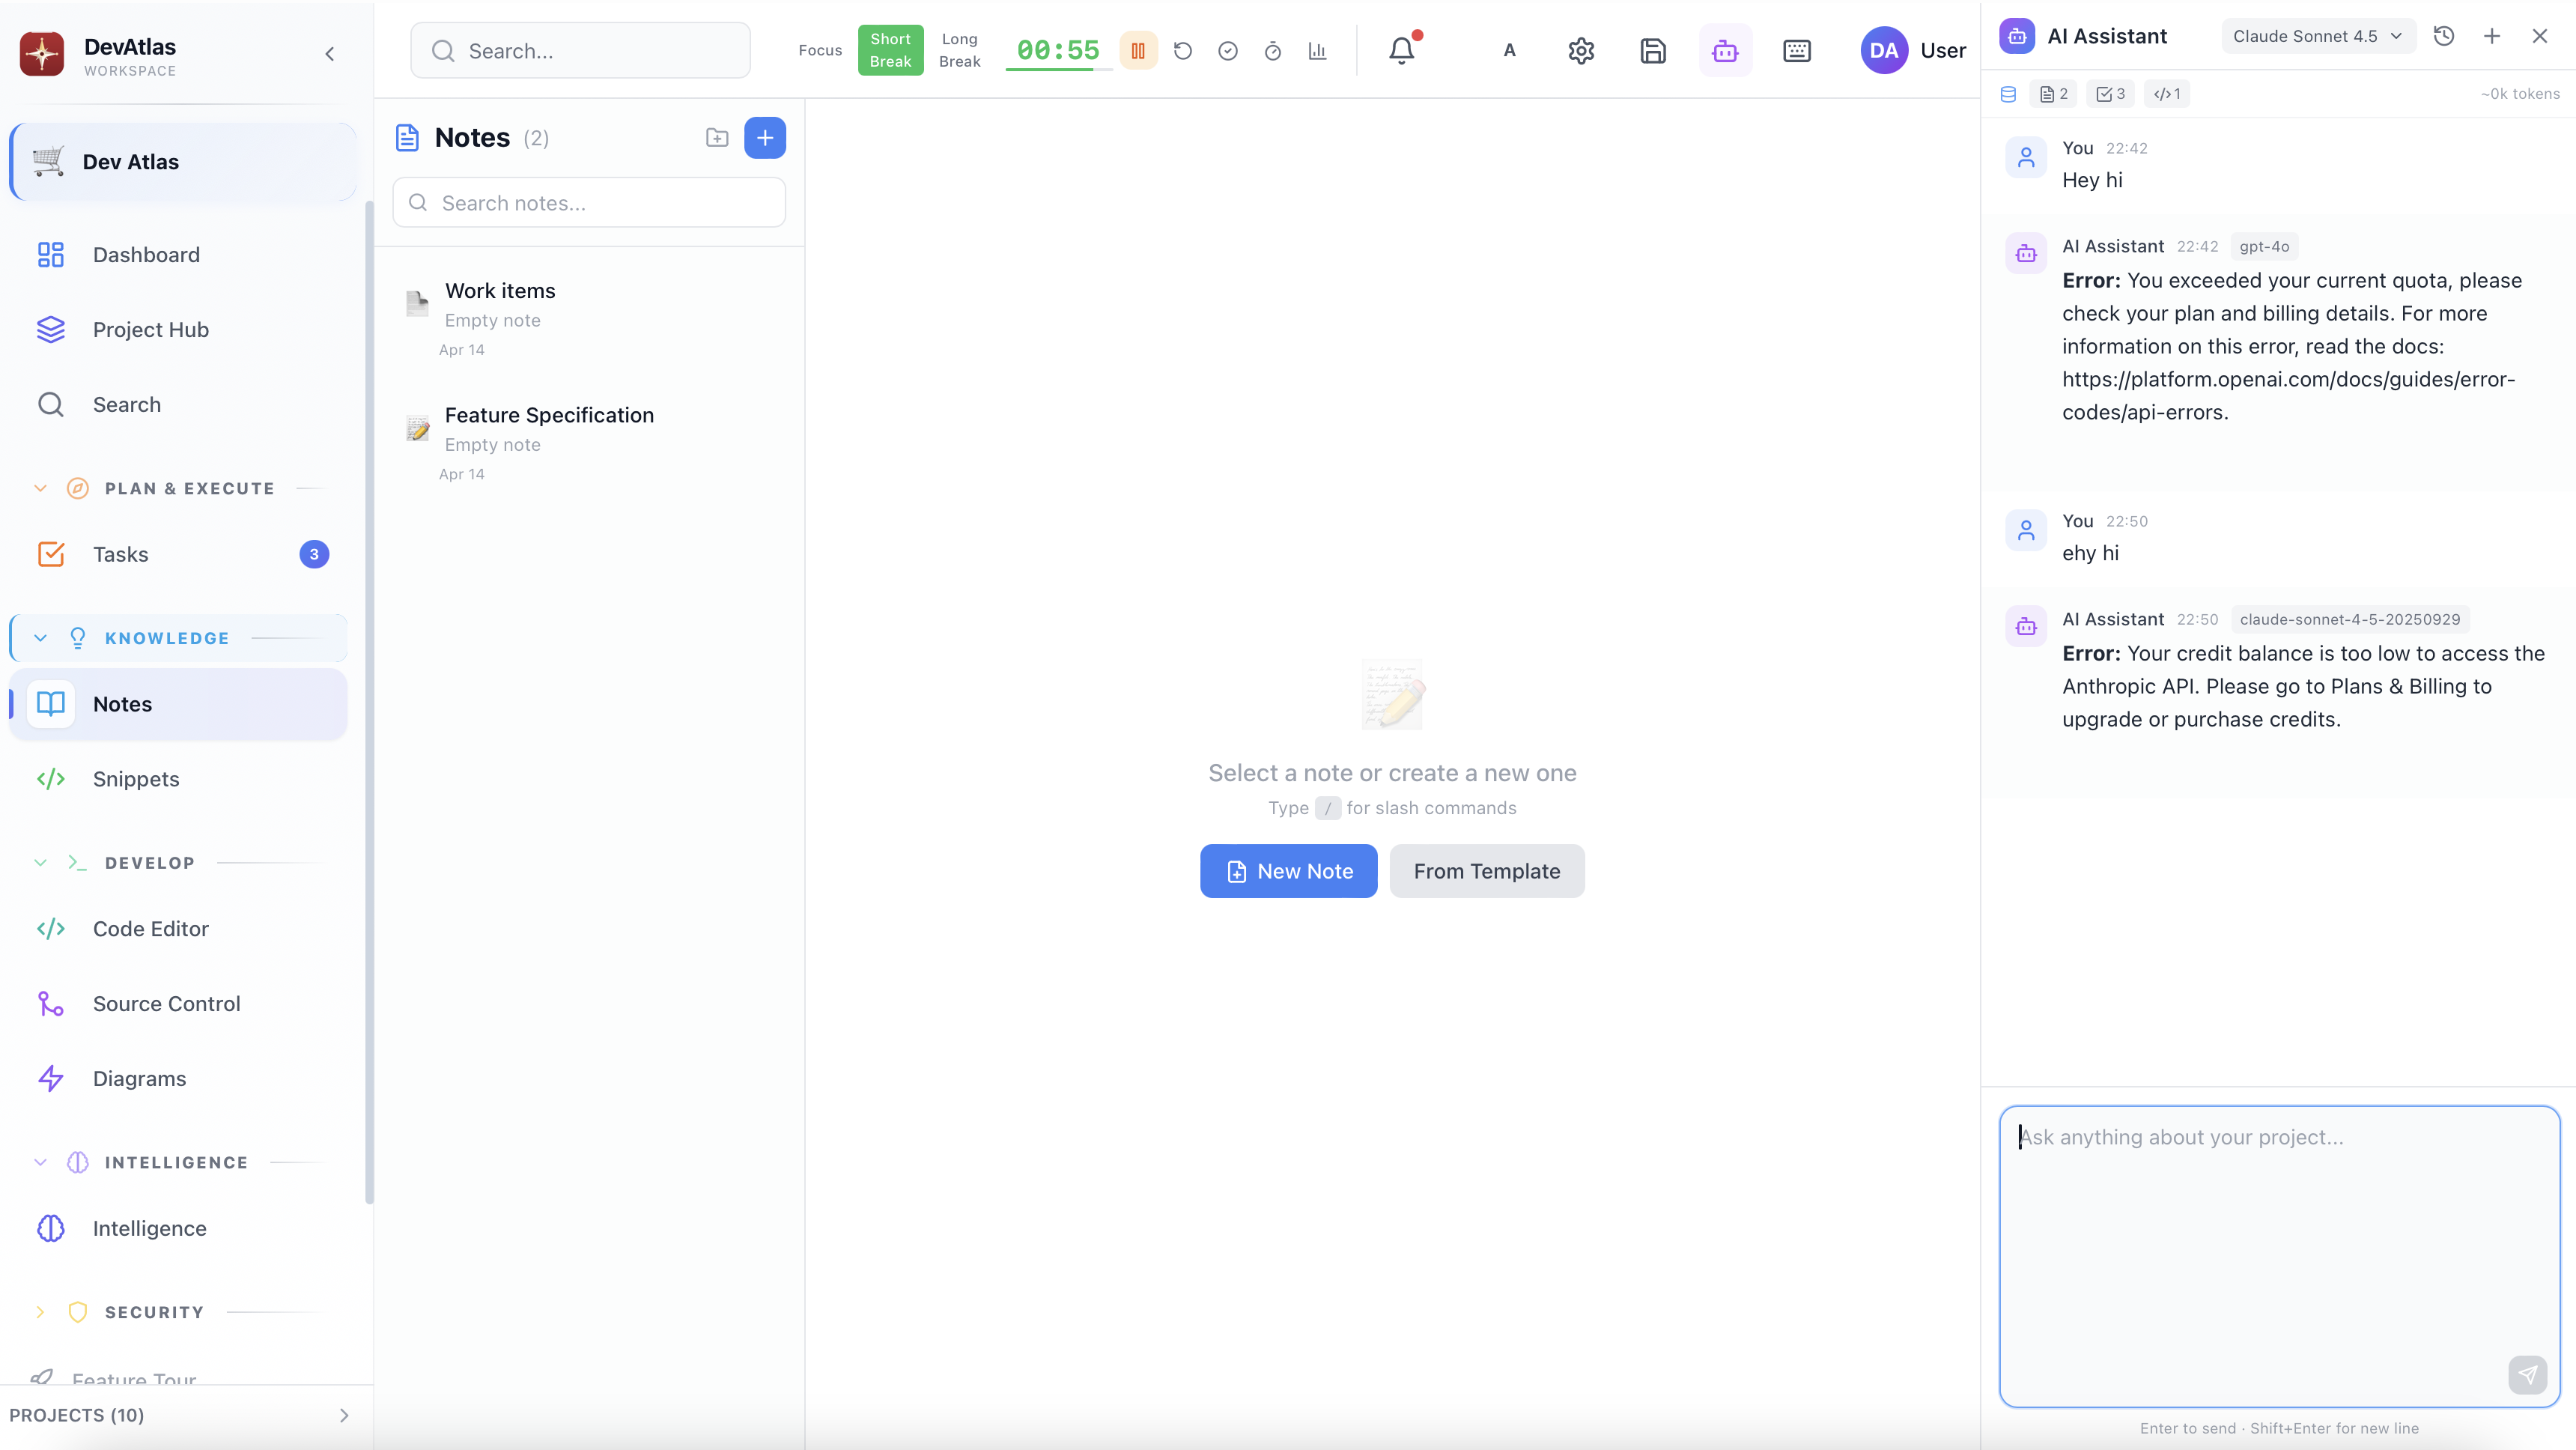2576x1450 pixels.
Task: Toggle the notes context chip in AI panel
Action: point(2054,94)
